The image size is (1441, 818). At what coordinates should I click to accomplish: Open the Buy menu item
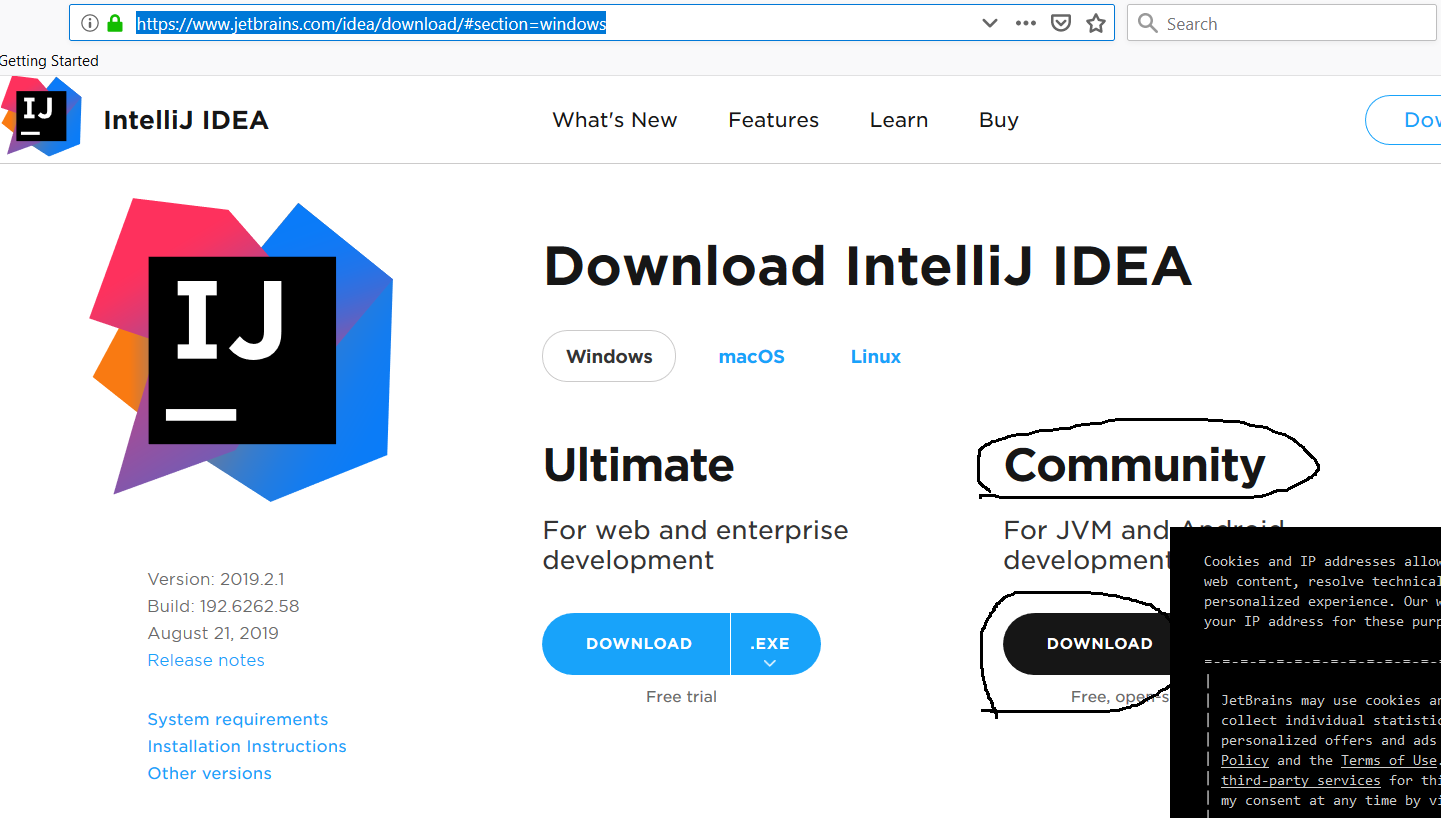pyautogui.click(x=999, y=120)
